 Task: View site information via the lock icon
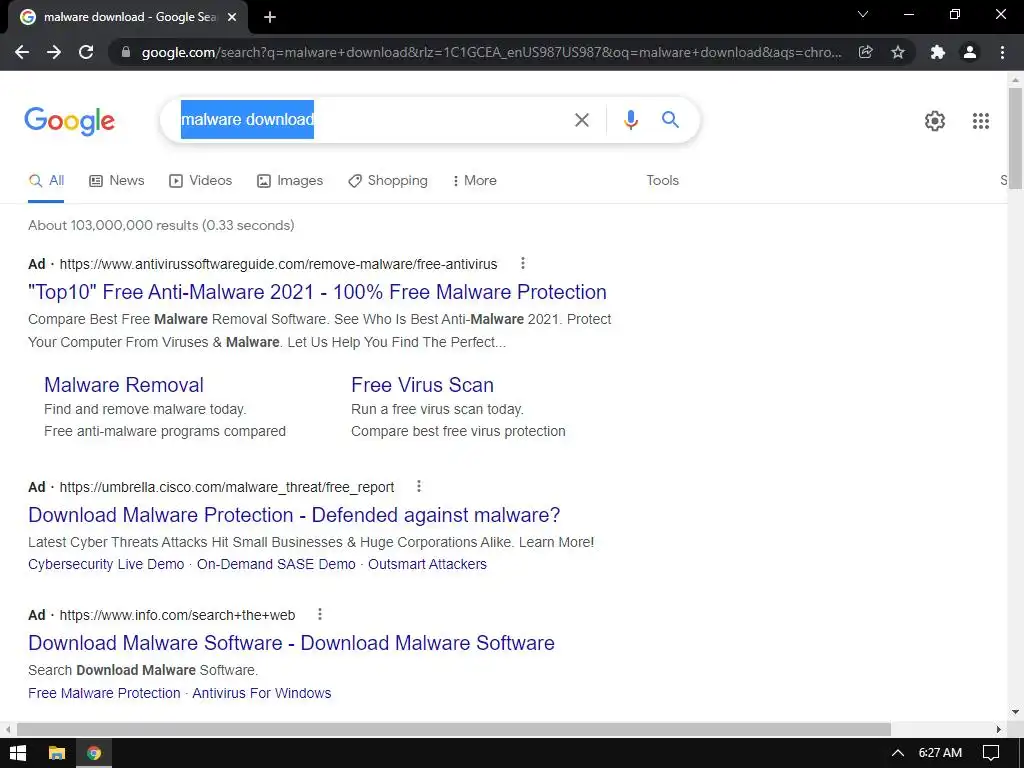click(x=126, y=52)
